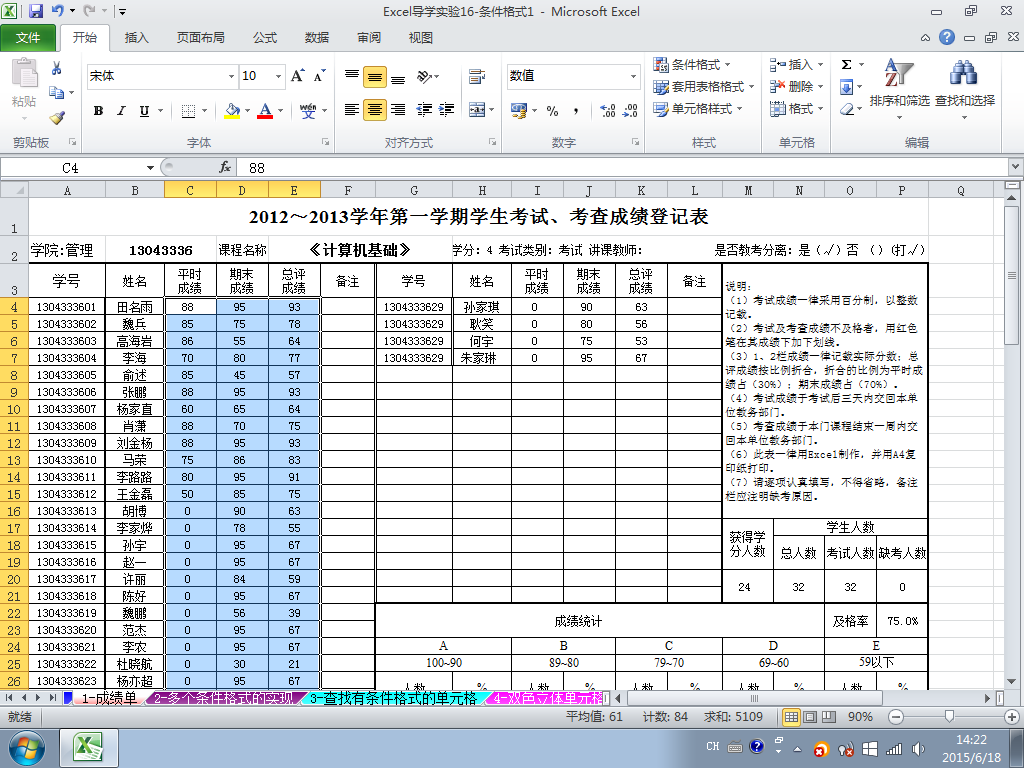Open the number format dropdown
1024x768 pixels.
point(633,76)
